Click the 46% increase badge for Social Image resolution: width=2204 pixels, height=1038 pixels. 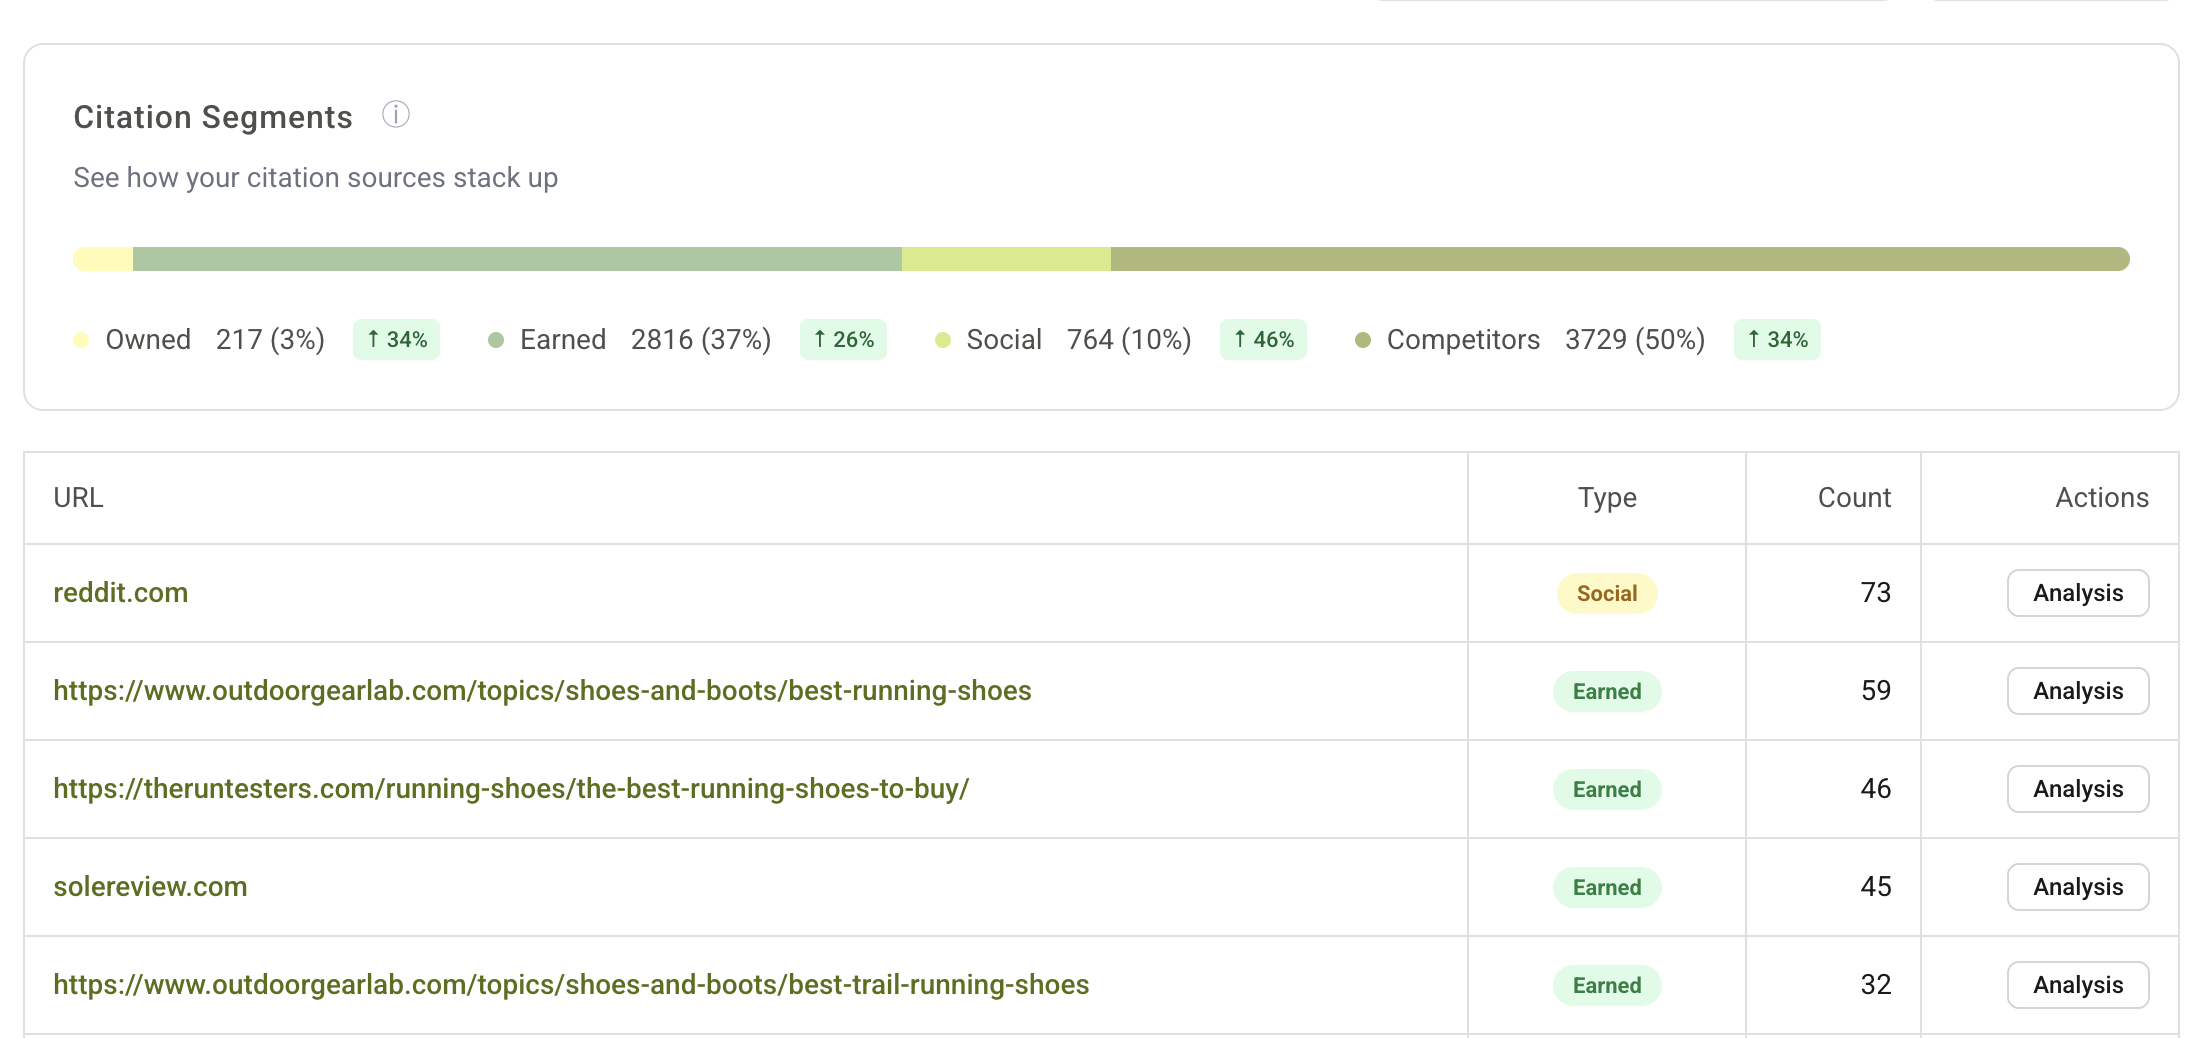pyautogui.click(x=1263, y=340)
